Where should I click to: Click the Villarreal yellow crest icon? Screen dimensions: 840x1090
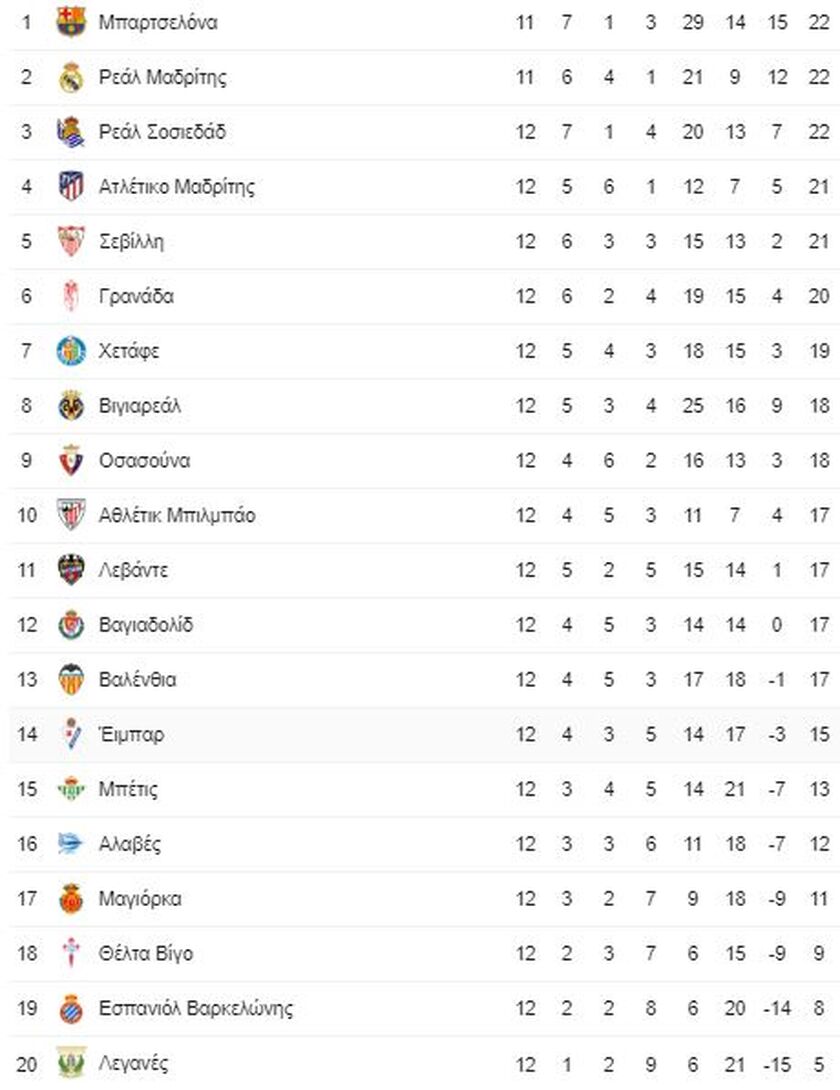[71, 405]
